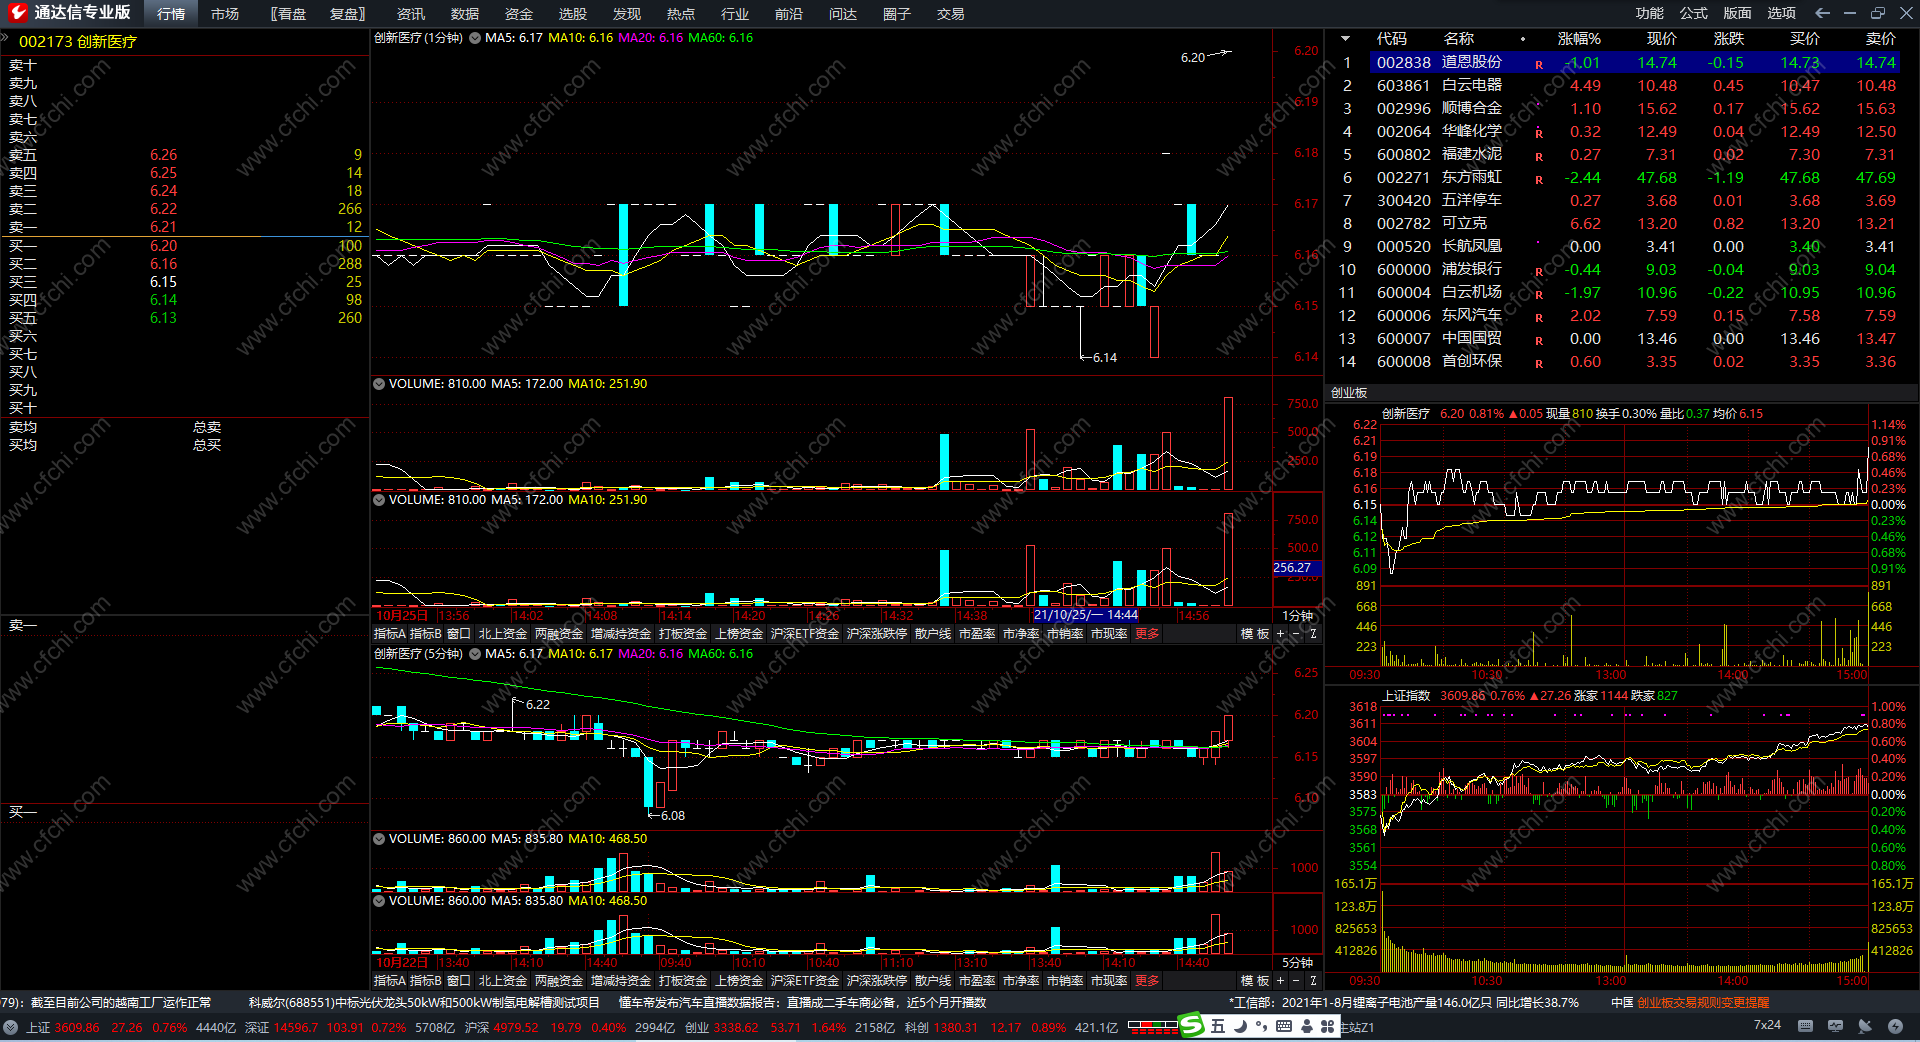
Task: Open the round arrow beside 创新医疗(1分钟) title
Action: point(475,38)
